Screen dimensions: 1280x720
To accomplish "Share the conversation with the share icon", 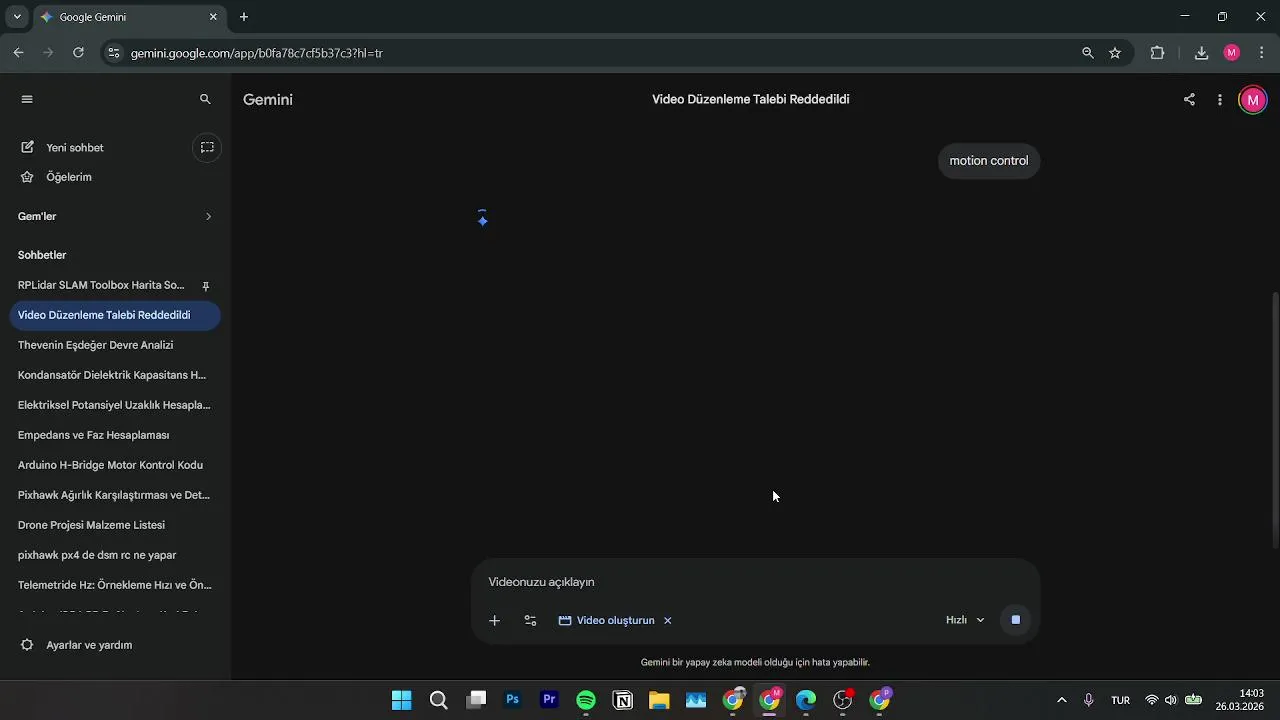I will coord(1189,99).
